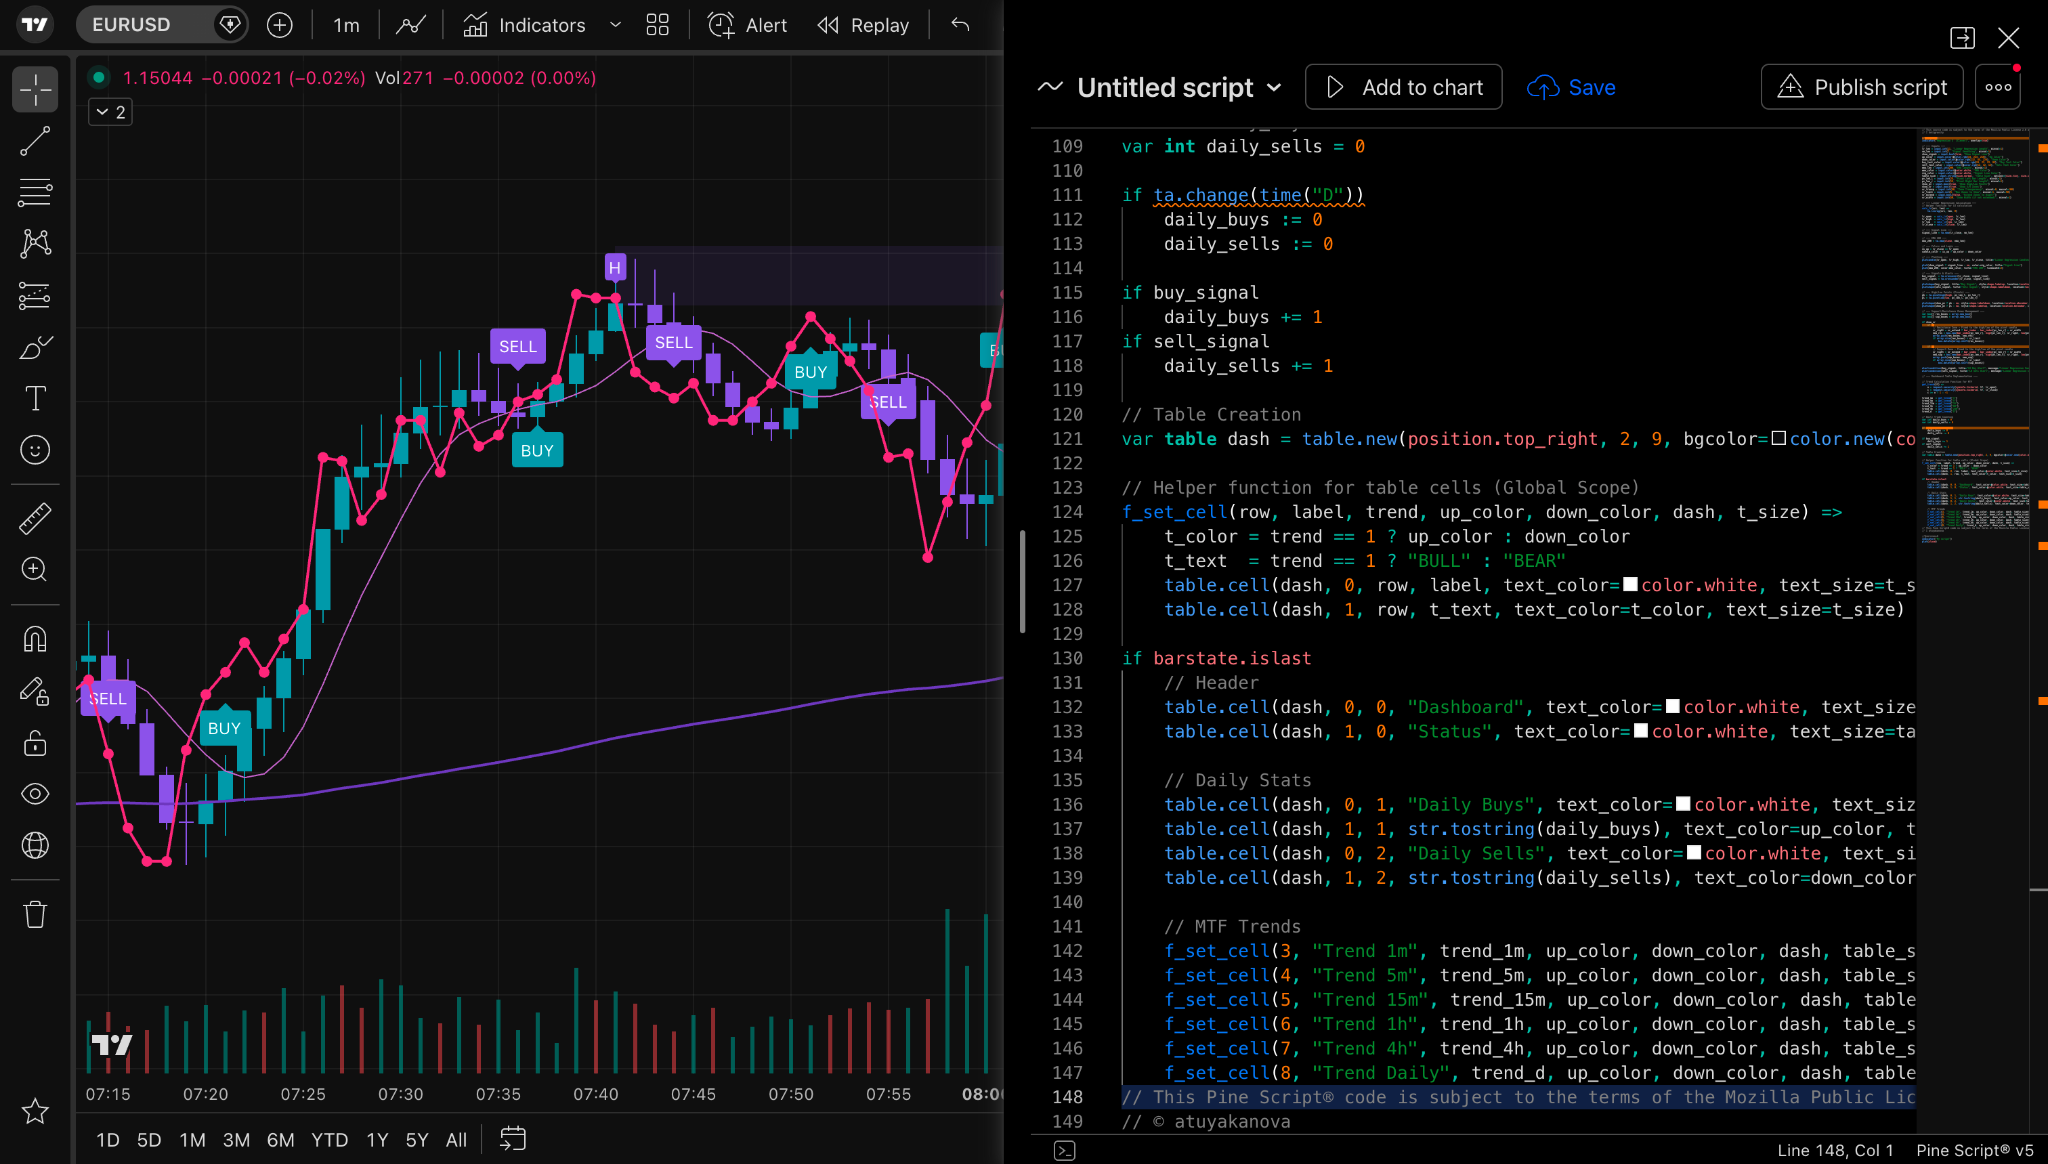Click white color swatch on line 132

(1672, 707)
